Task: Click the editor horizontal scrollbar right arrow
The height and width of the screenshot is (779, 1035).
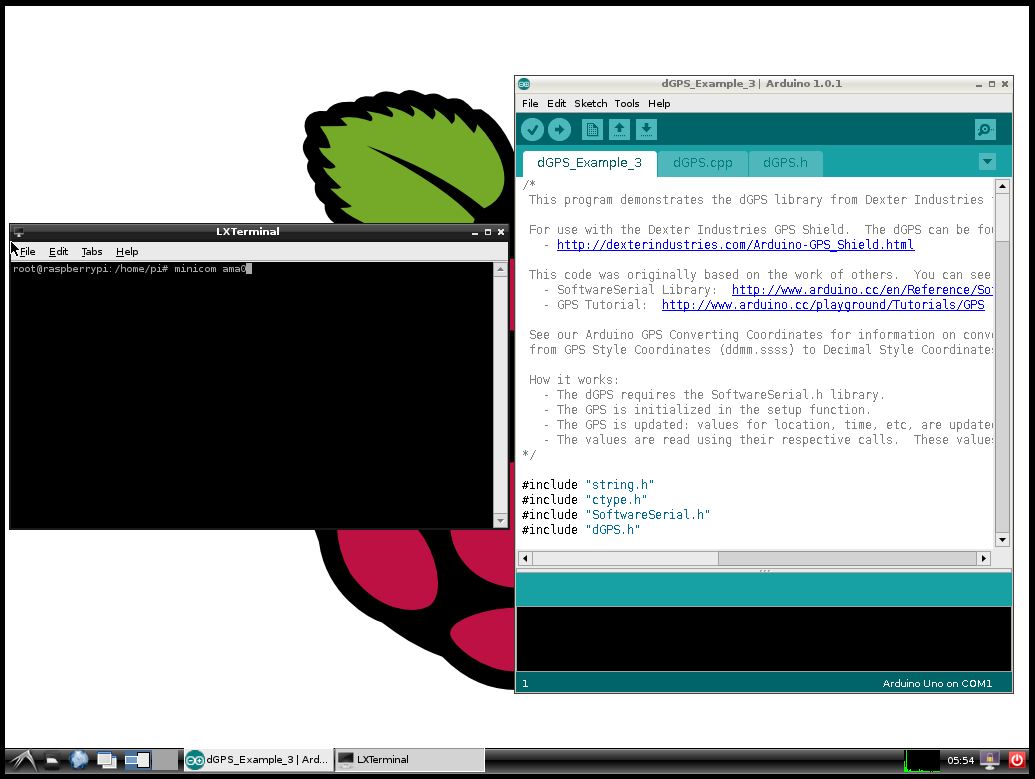Action: click(984, 559)
